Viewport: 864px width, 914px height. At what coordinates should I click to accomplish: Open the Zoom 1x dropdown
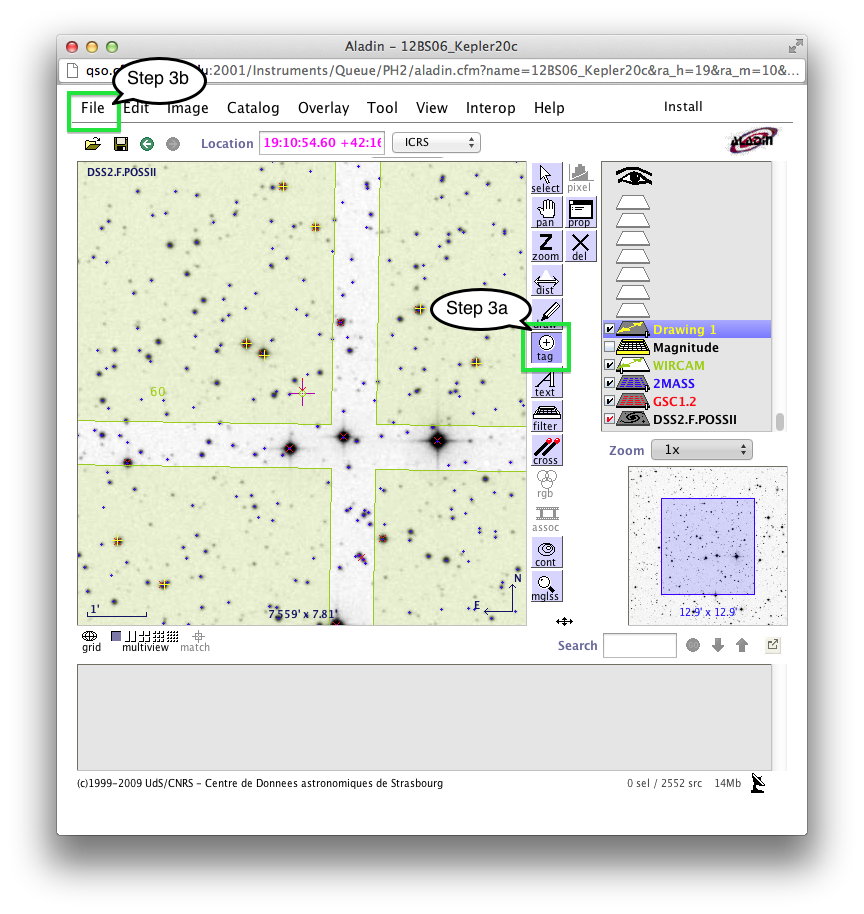(701, 450)
